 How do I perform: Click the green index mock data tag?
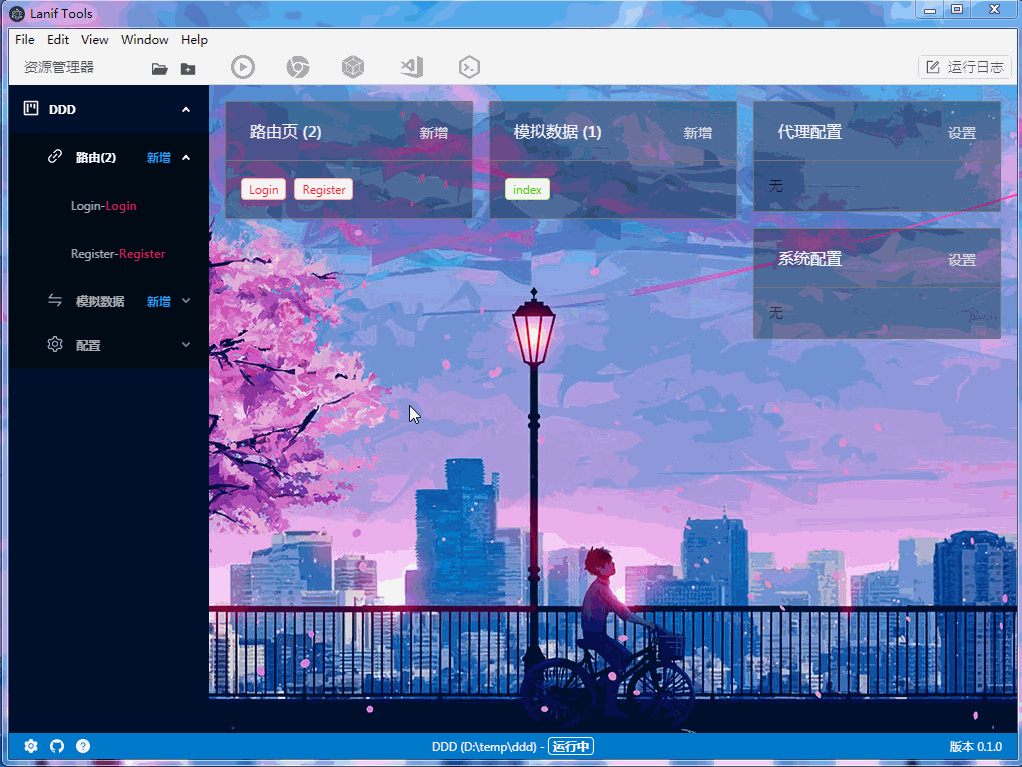527,189
